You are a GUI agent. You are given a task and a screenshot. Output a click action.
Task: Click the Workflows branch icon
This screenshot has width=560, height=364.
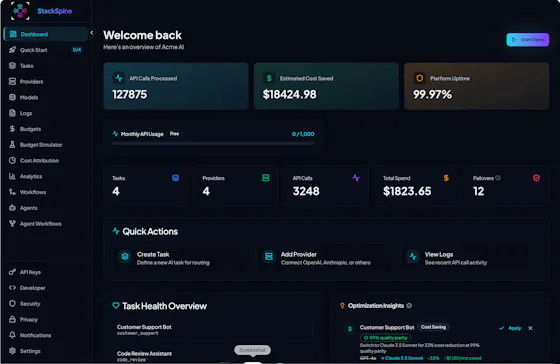coord(12,192)
